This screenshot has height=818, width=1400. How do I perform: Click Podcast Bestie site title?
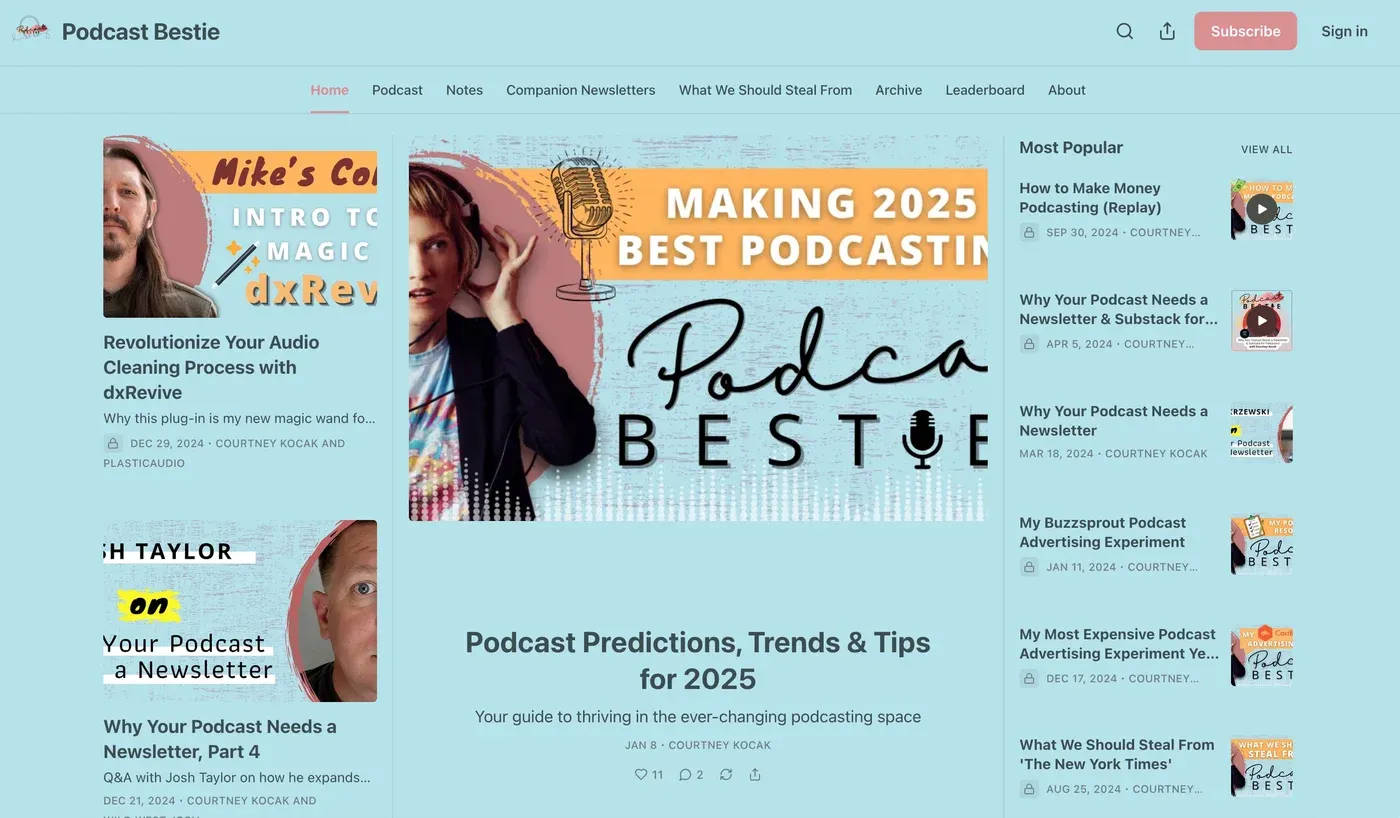pos(140,31)
